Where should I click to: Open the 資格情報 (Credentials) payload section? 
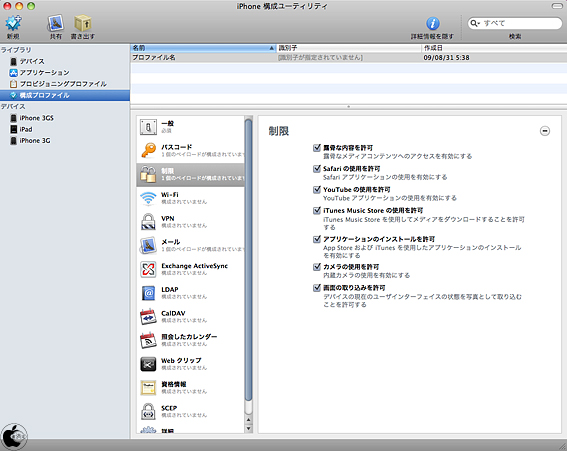[x=191, y=388]
